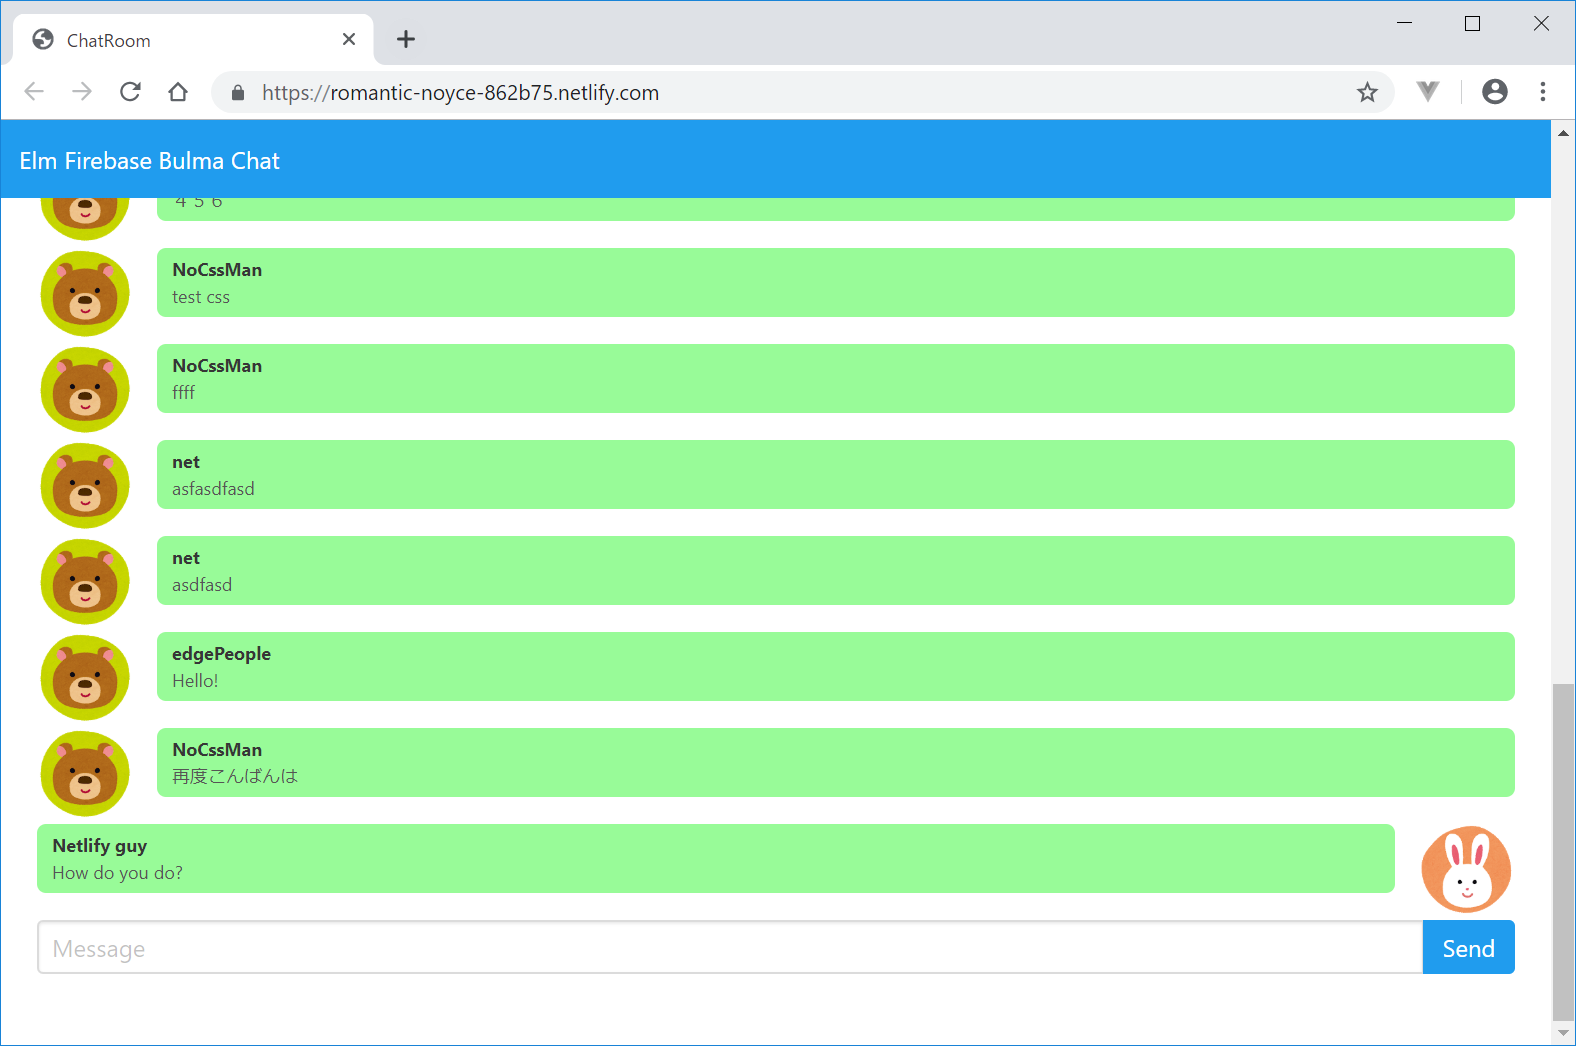Screen dimensions: 1576x1046
Task: Click bear avatar next to 'asfasdfasd'
Action: click(x=85, y=486)
